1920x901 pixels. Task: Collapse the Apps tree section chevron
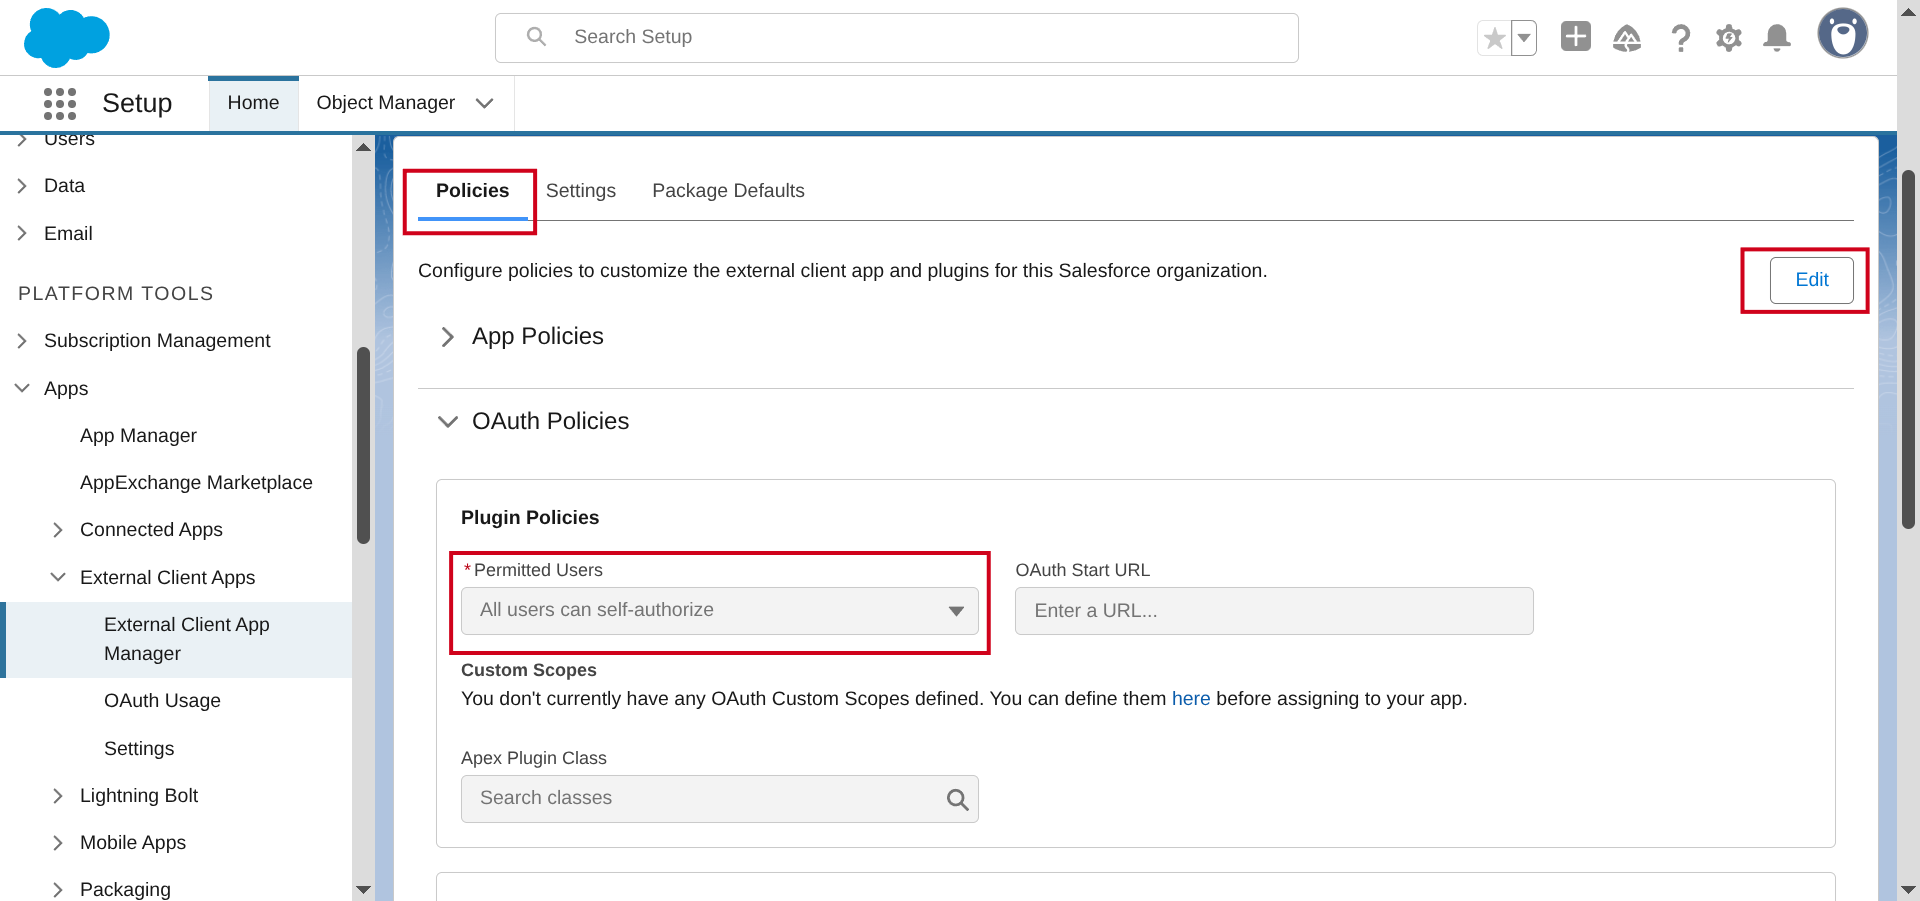pos(22,388)
